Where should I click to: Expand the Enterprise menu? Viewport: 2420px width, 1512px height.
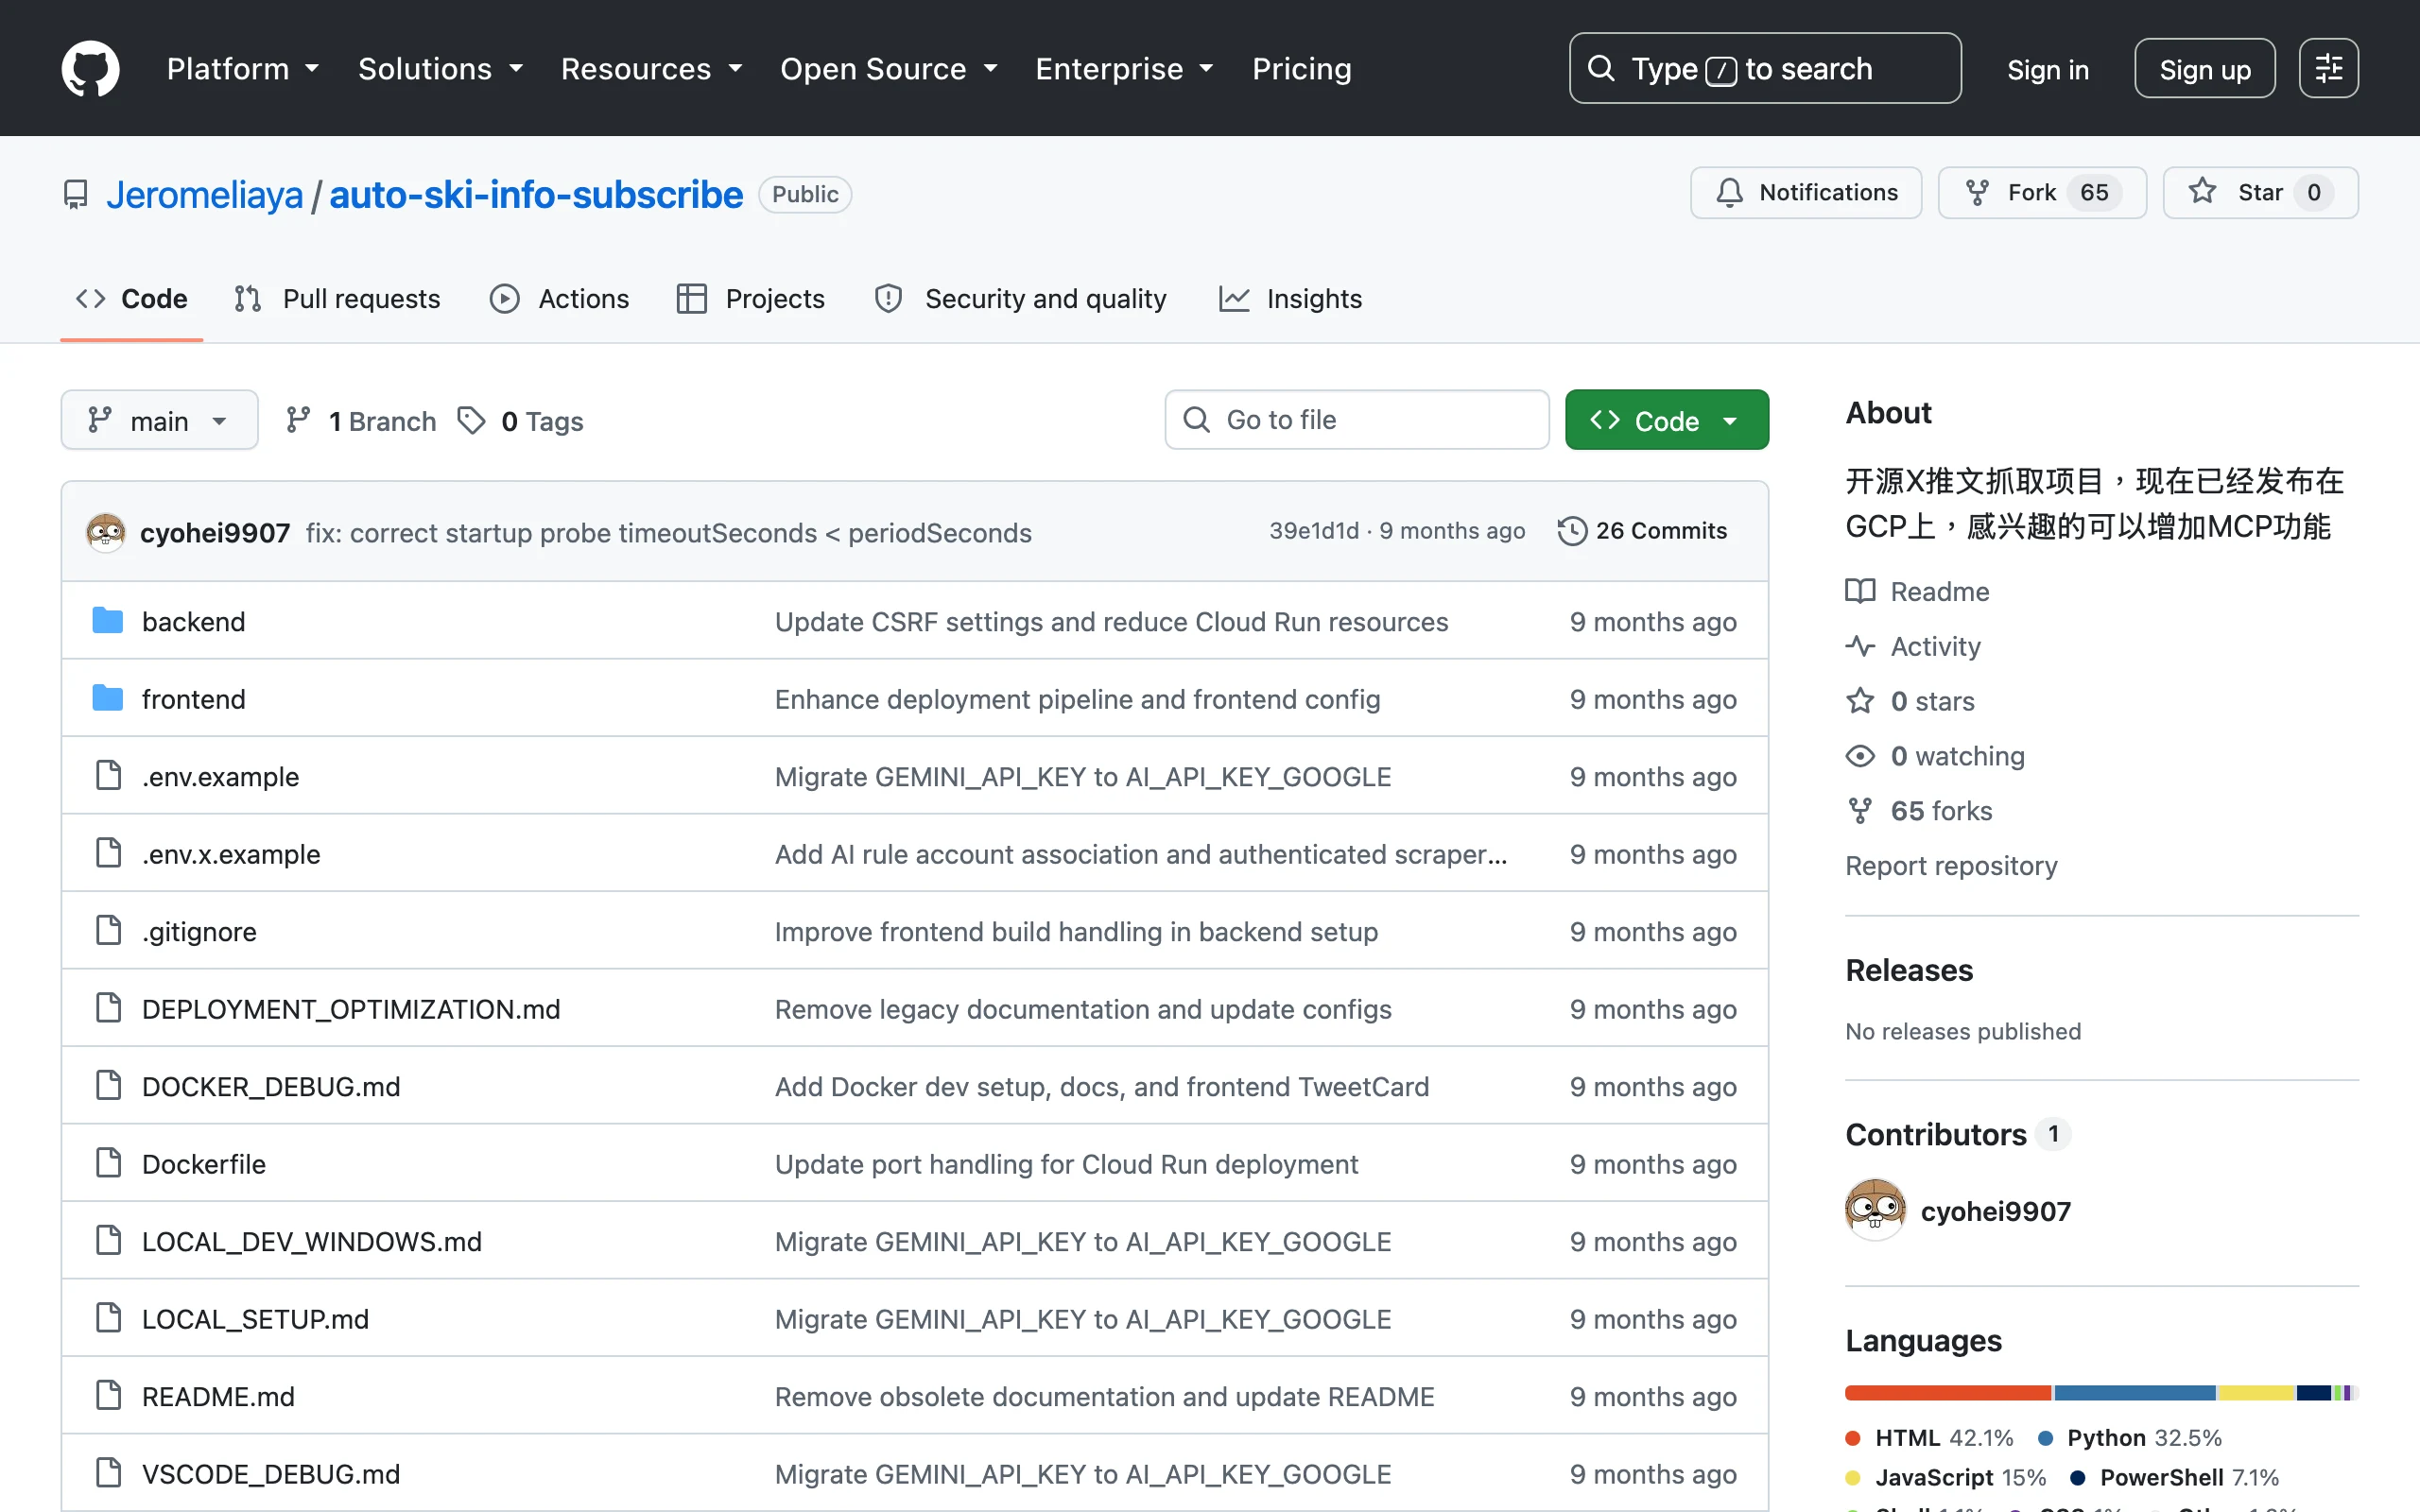click(x=1125, y=68)
